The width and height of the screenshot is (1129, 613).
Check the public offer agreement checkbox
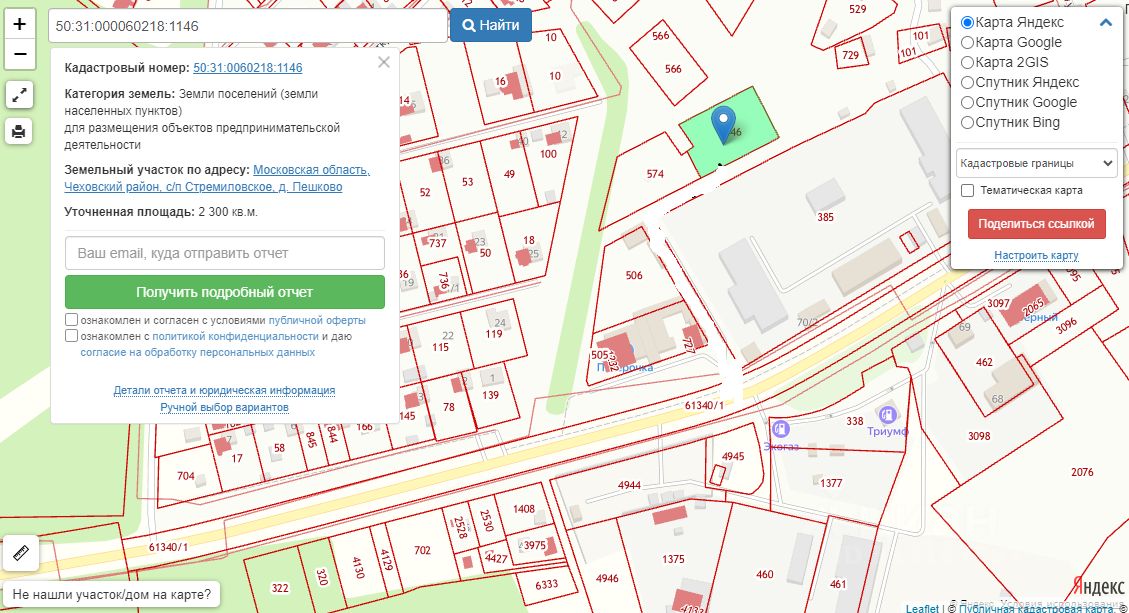pos(71,320)
